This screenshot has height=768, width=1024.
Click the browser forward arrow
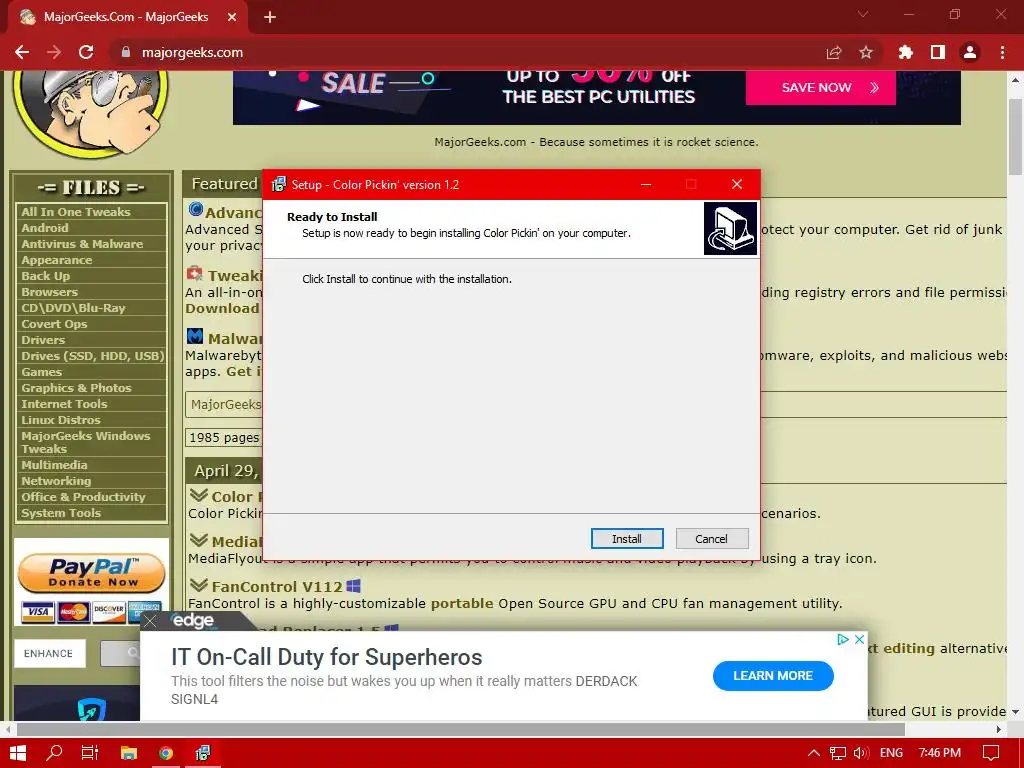[54, 52]
